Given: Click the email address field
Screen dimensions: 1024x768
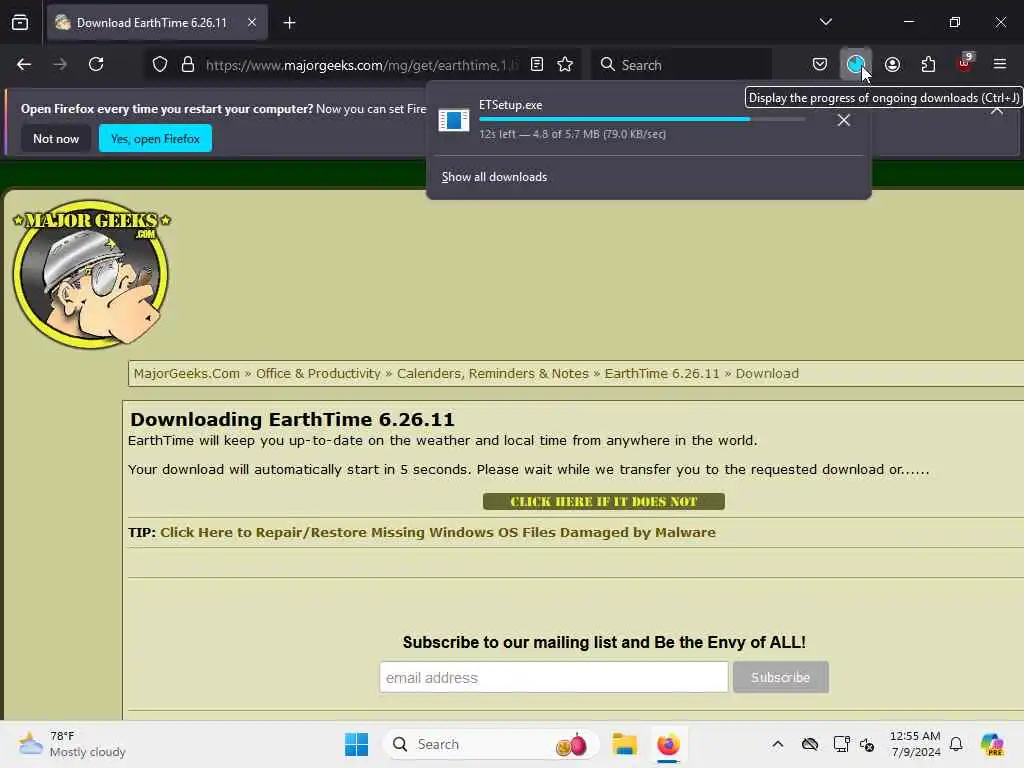Looking at the screenshot, I should (x=554, y=677).
